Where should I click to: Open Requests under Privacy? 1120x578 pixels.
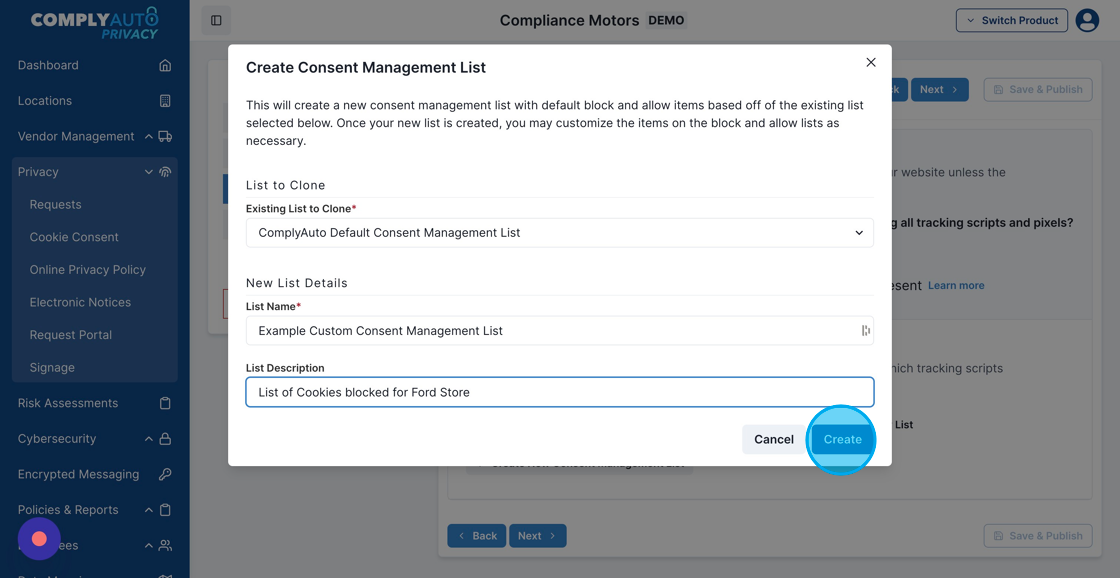[55, 204]
